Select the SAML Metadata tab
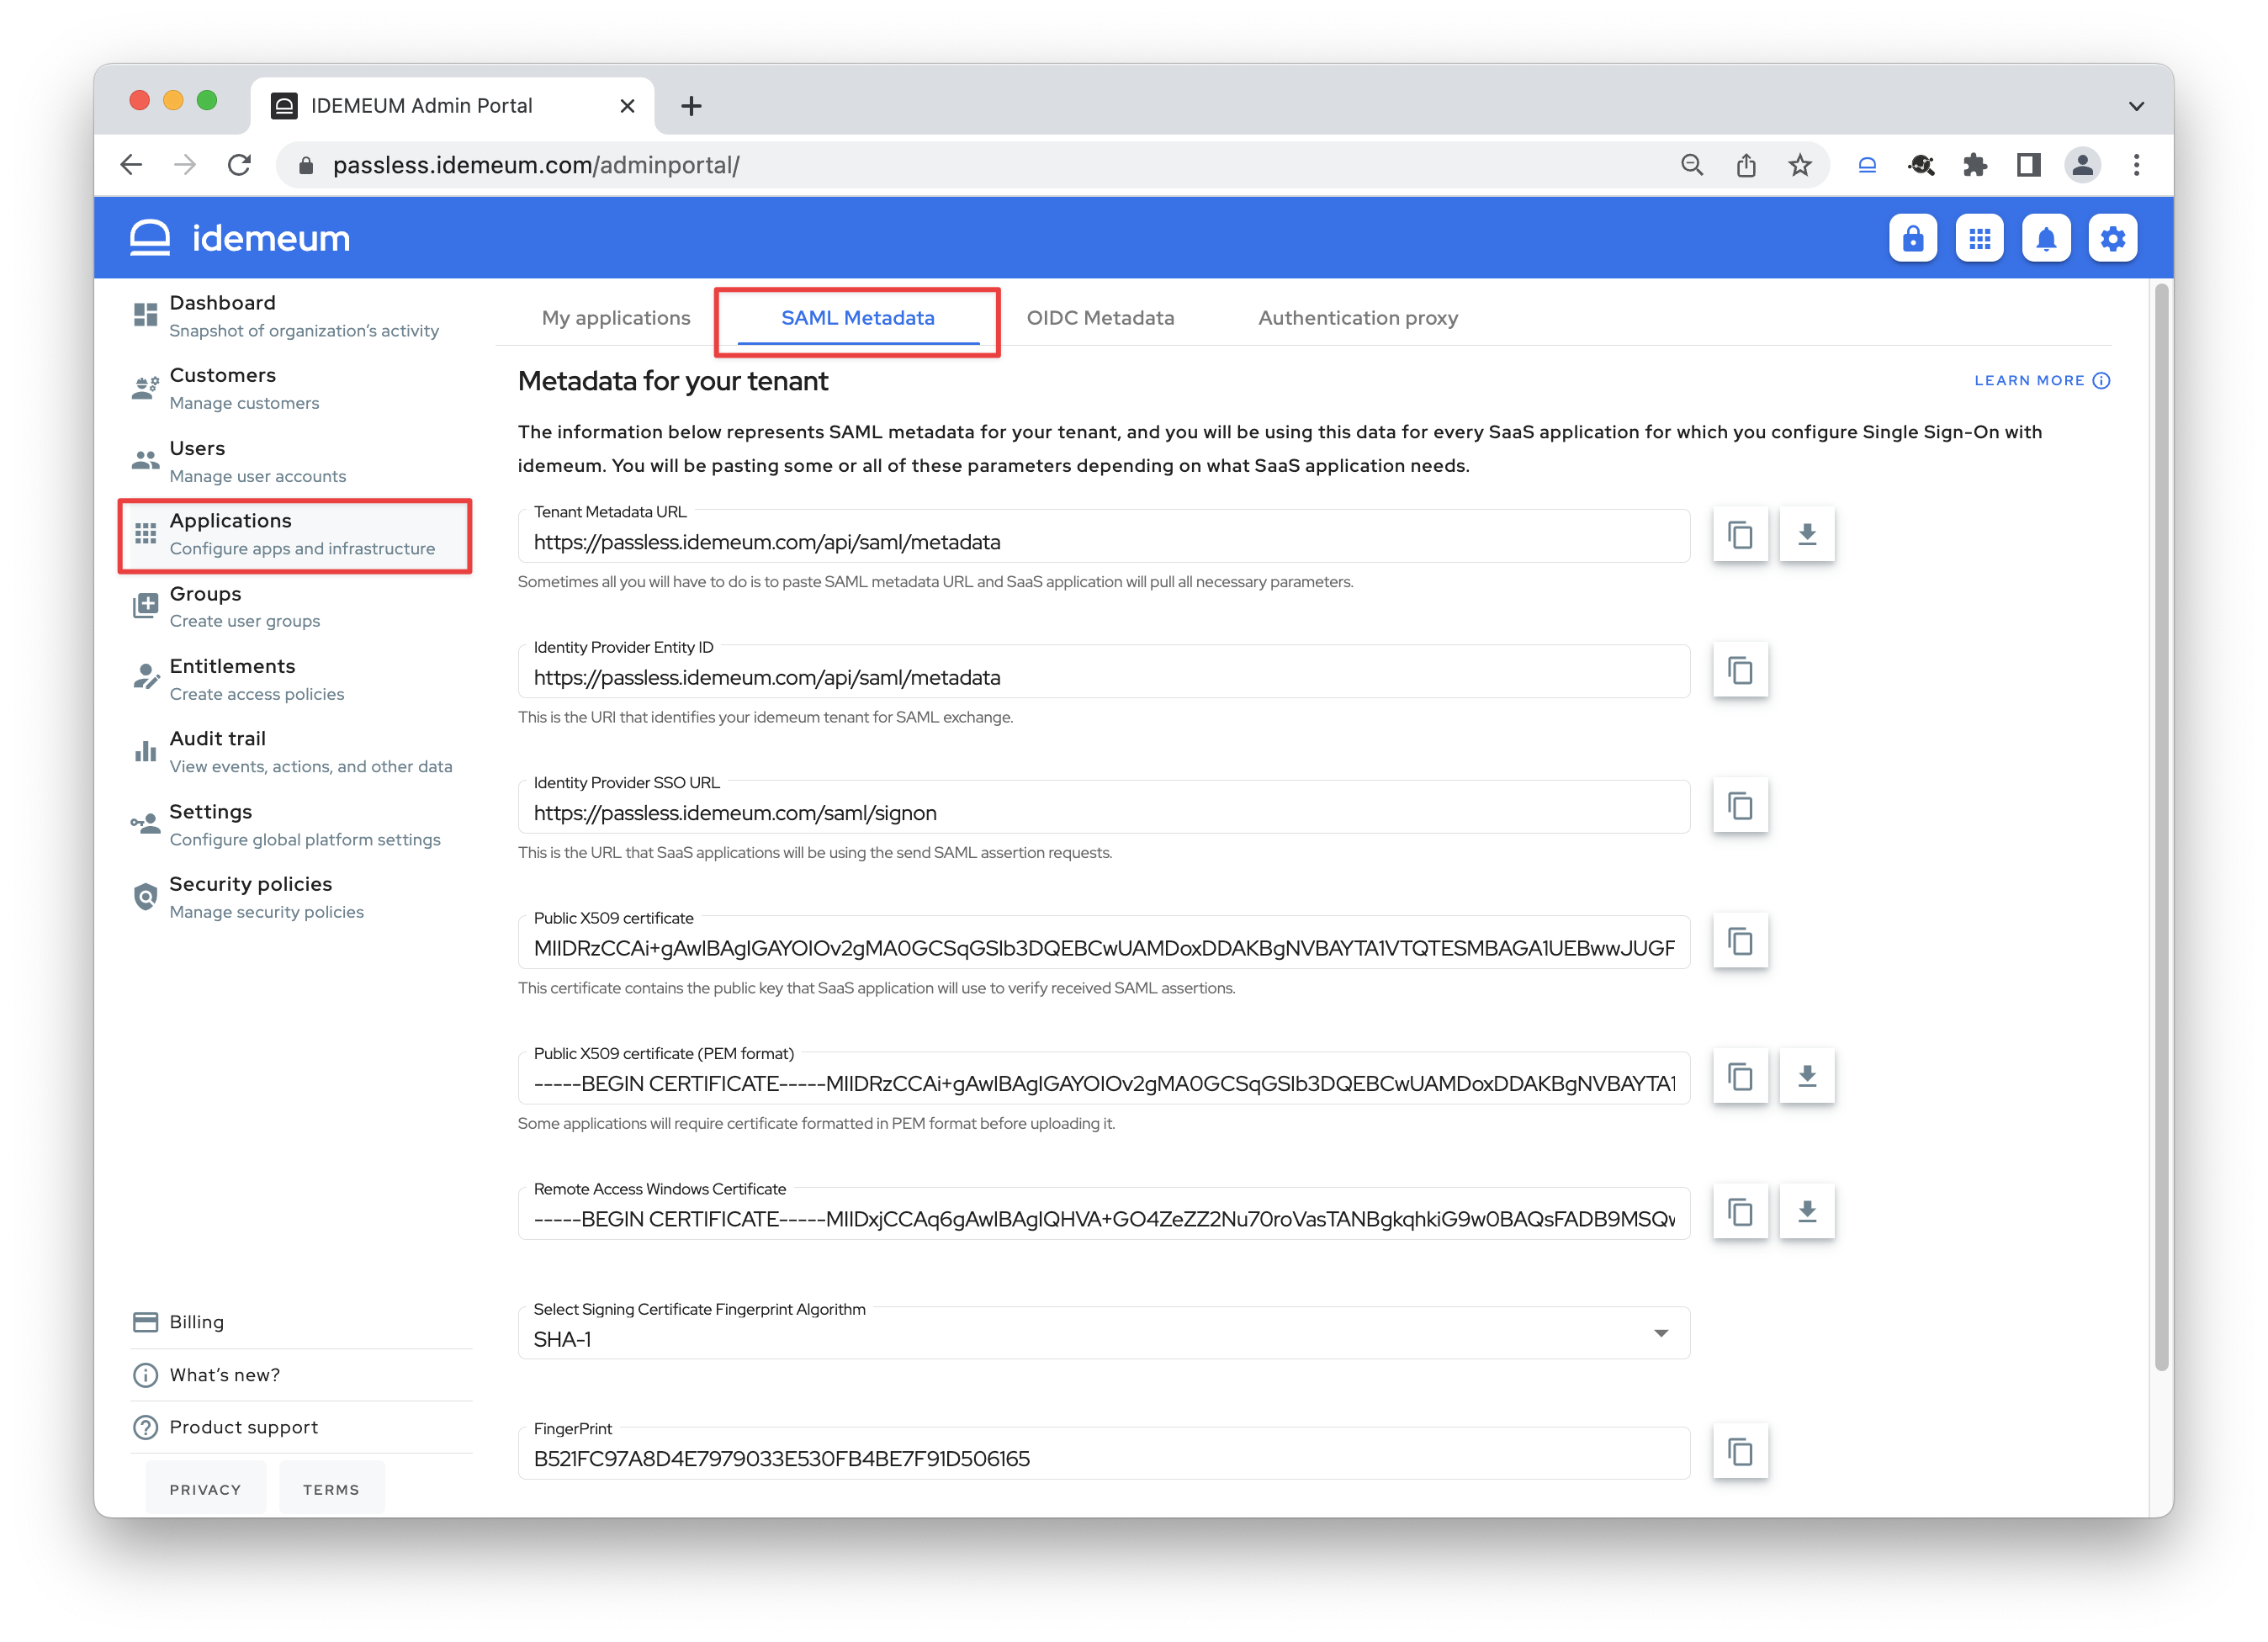This screenshot has width=2268, height=1642. (x=858, y=318)
